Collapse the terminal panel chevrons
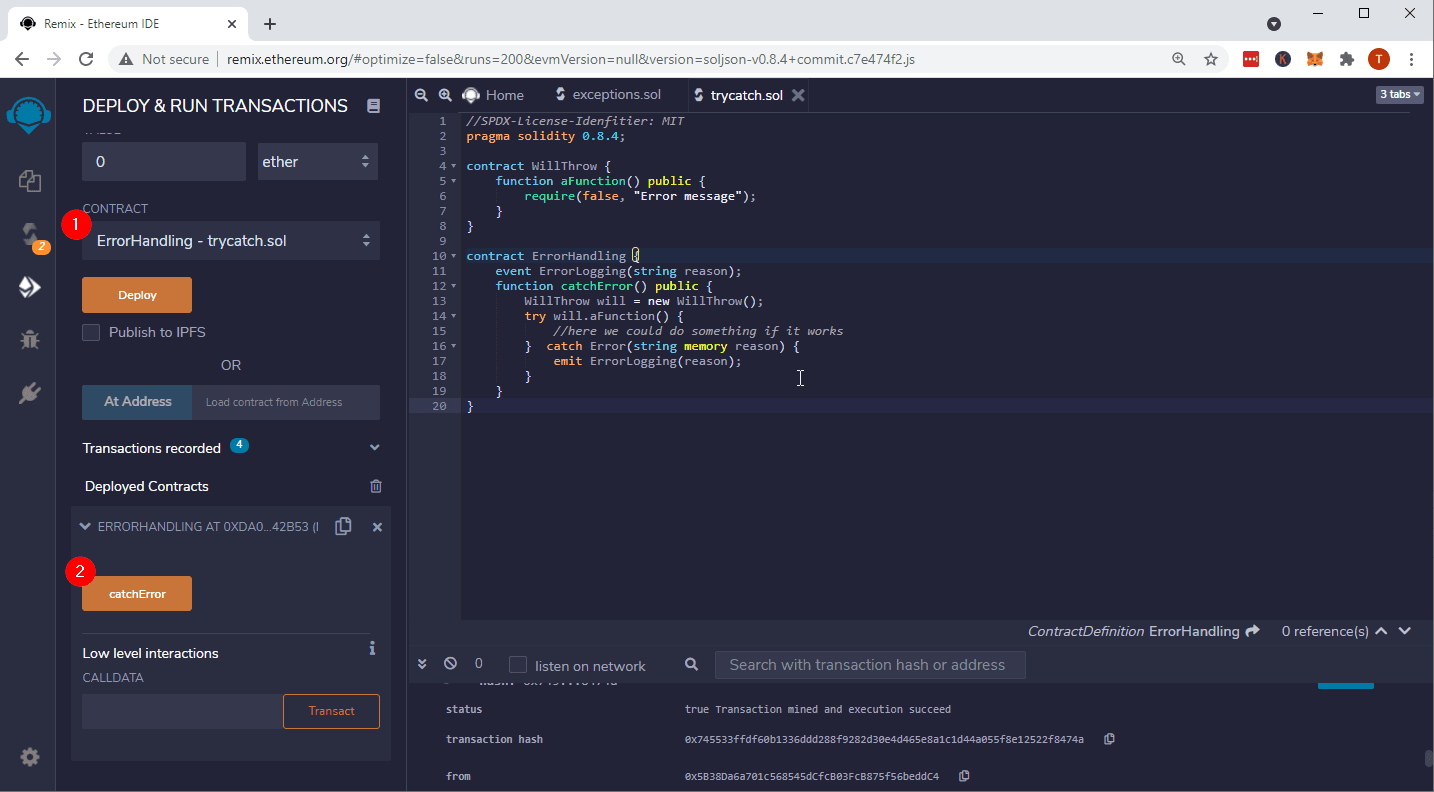The width and height of the screenshot is (1434, 792). [422, 663]
